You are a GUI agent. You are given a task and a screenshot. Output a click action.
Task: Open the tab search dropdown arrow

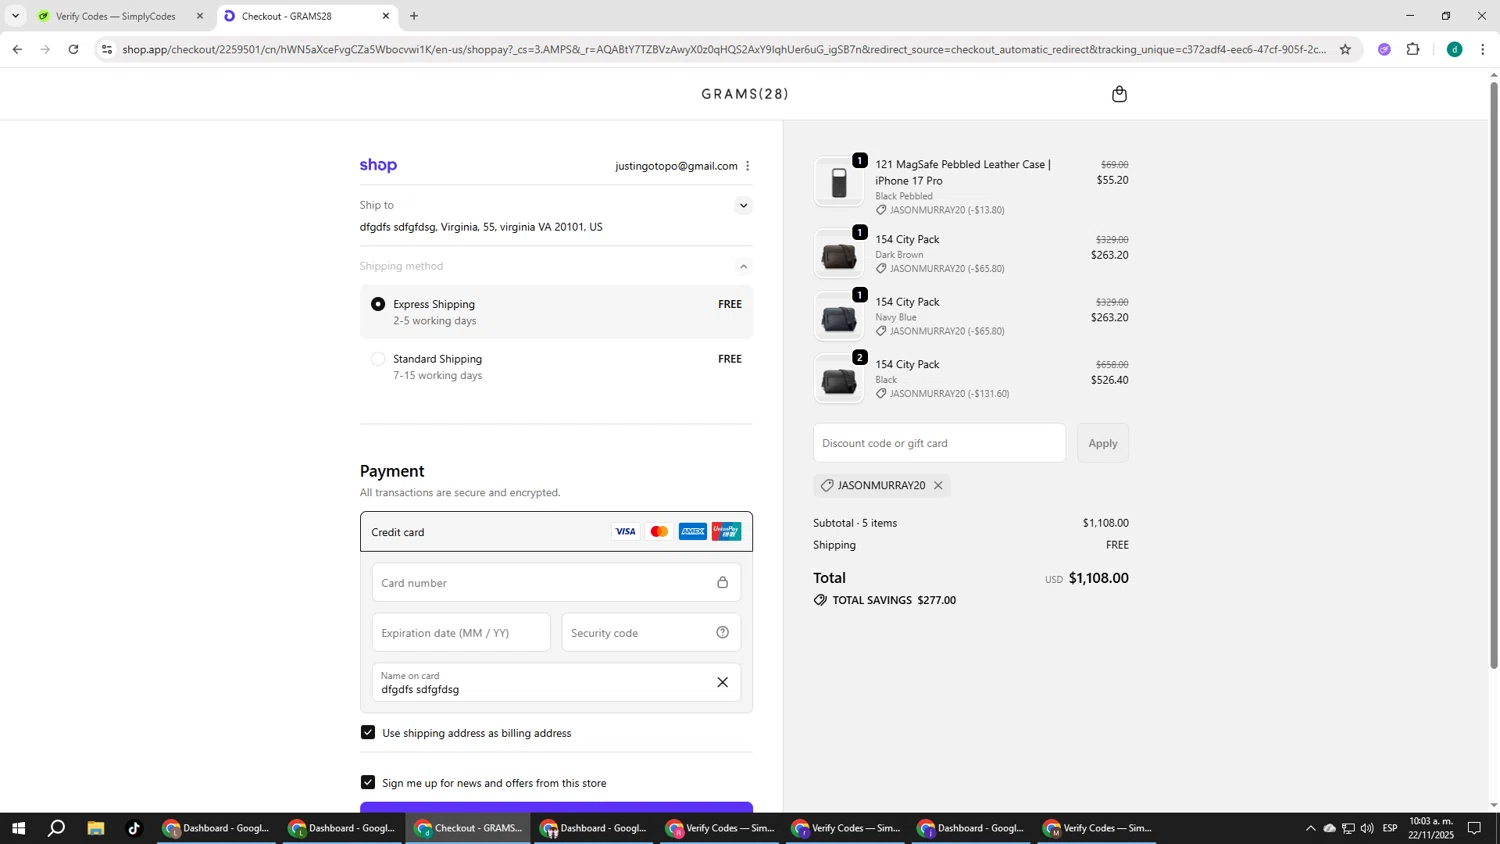tap(15, 16)
